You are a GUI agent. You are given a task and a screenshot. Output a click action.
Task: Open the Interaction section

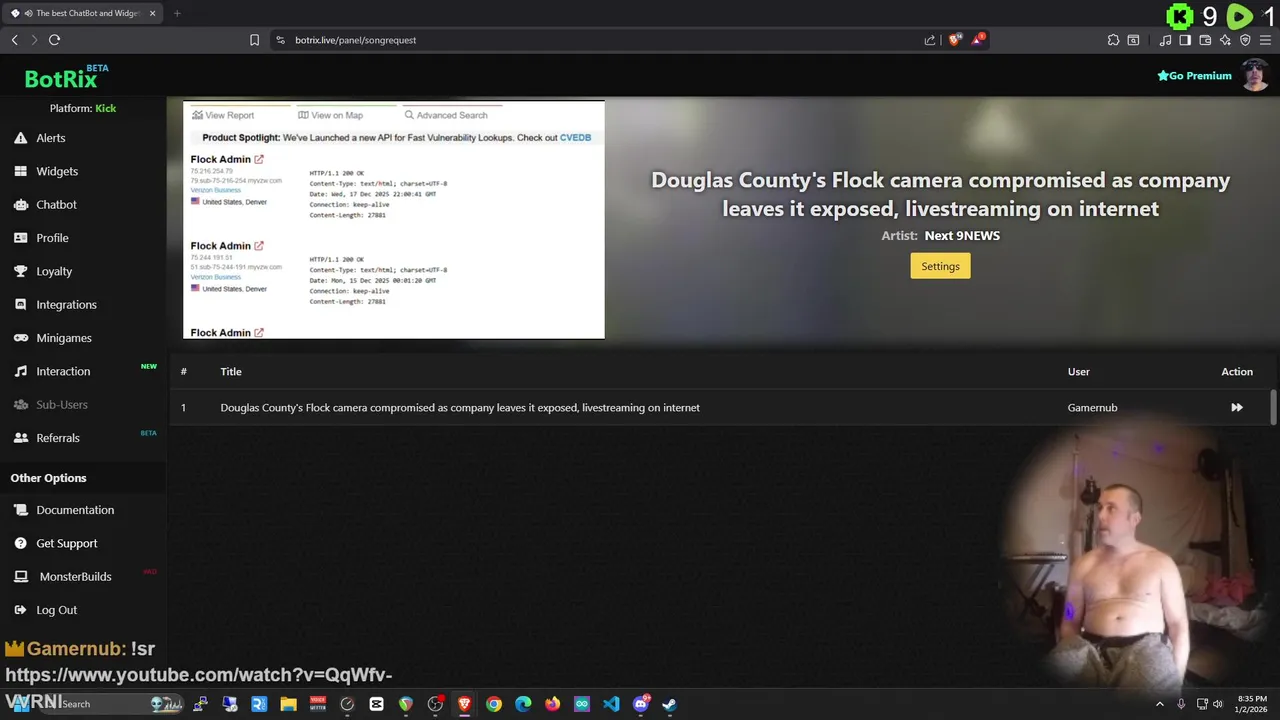(63, 371)
